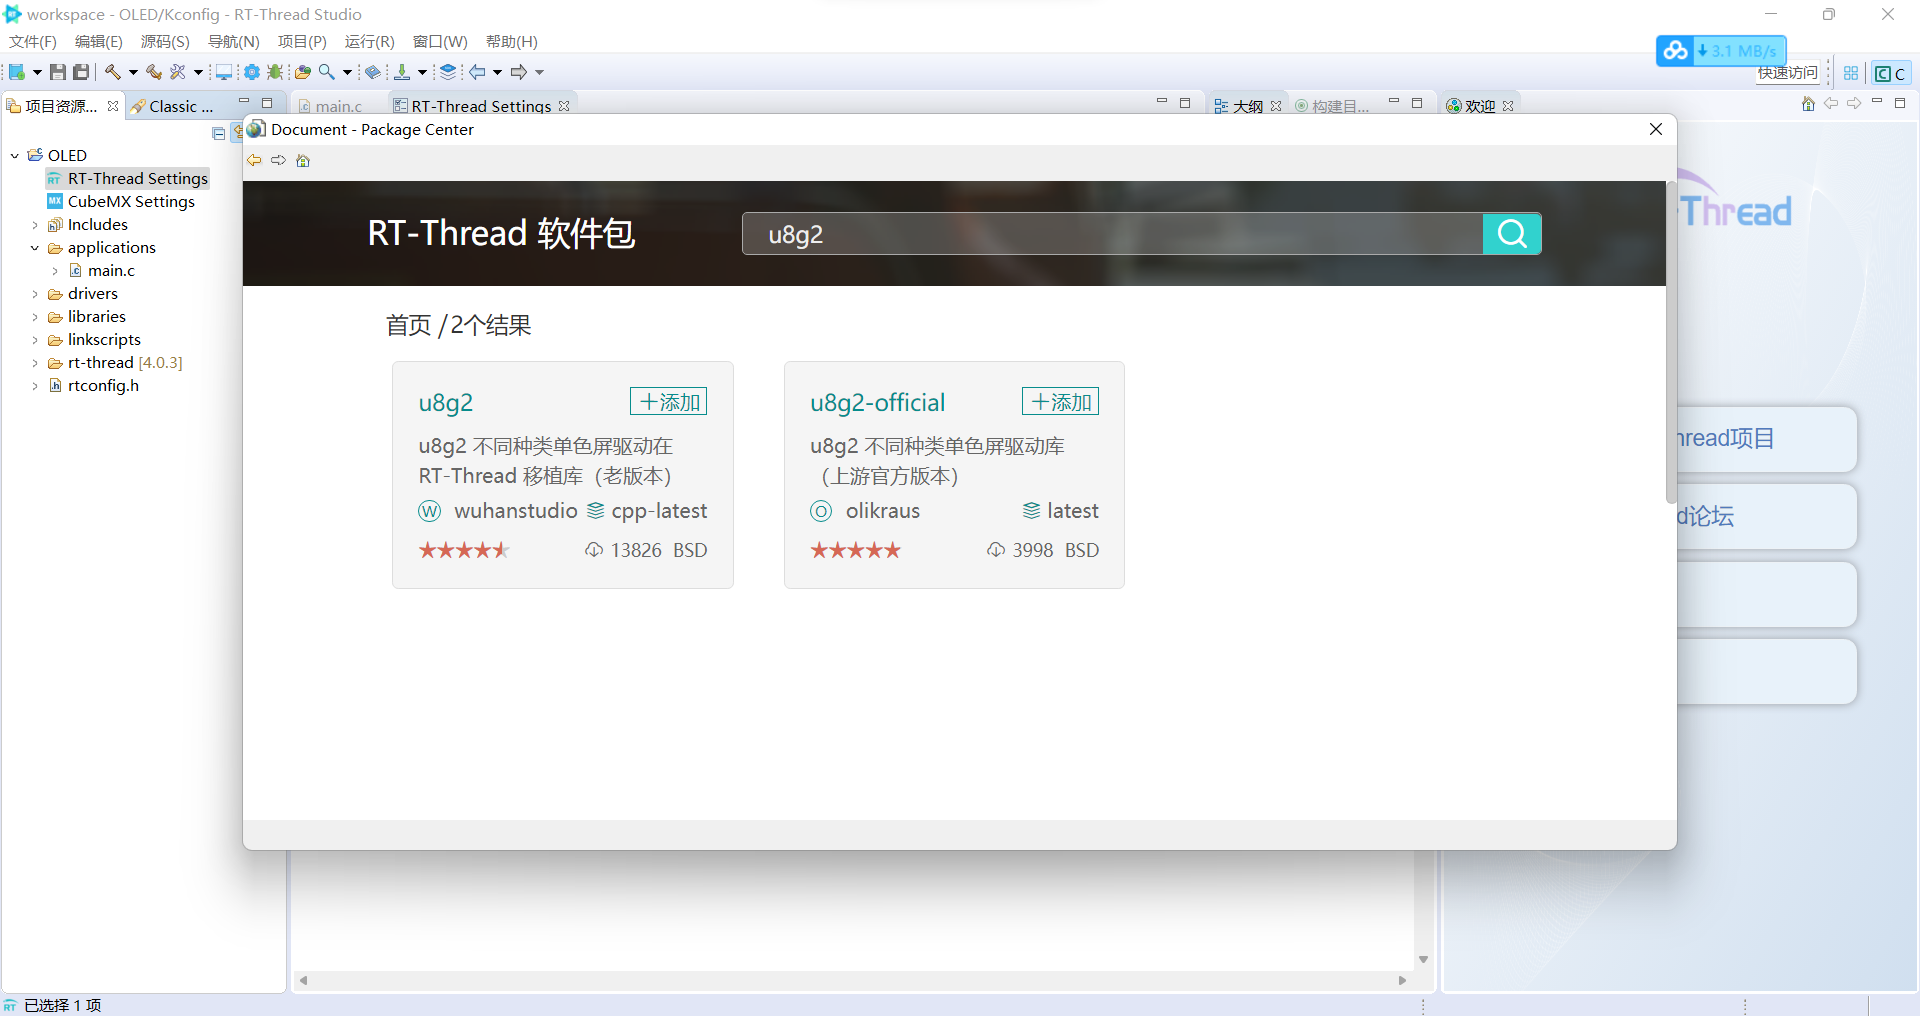Open the 项目(P) menu
Screen dimensions: 1920x1016
pyautogui.click(x=302, y=41)
